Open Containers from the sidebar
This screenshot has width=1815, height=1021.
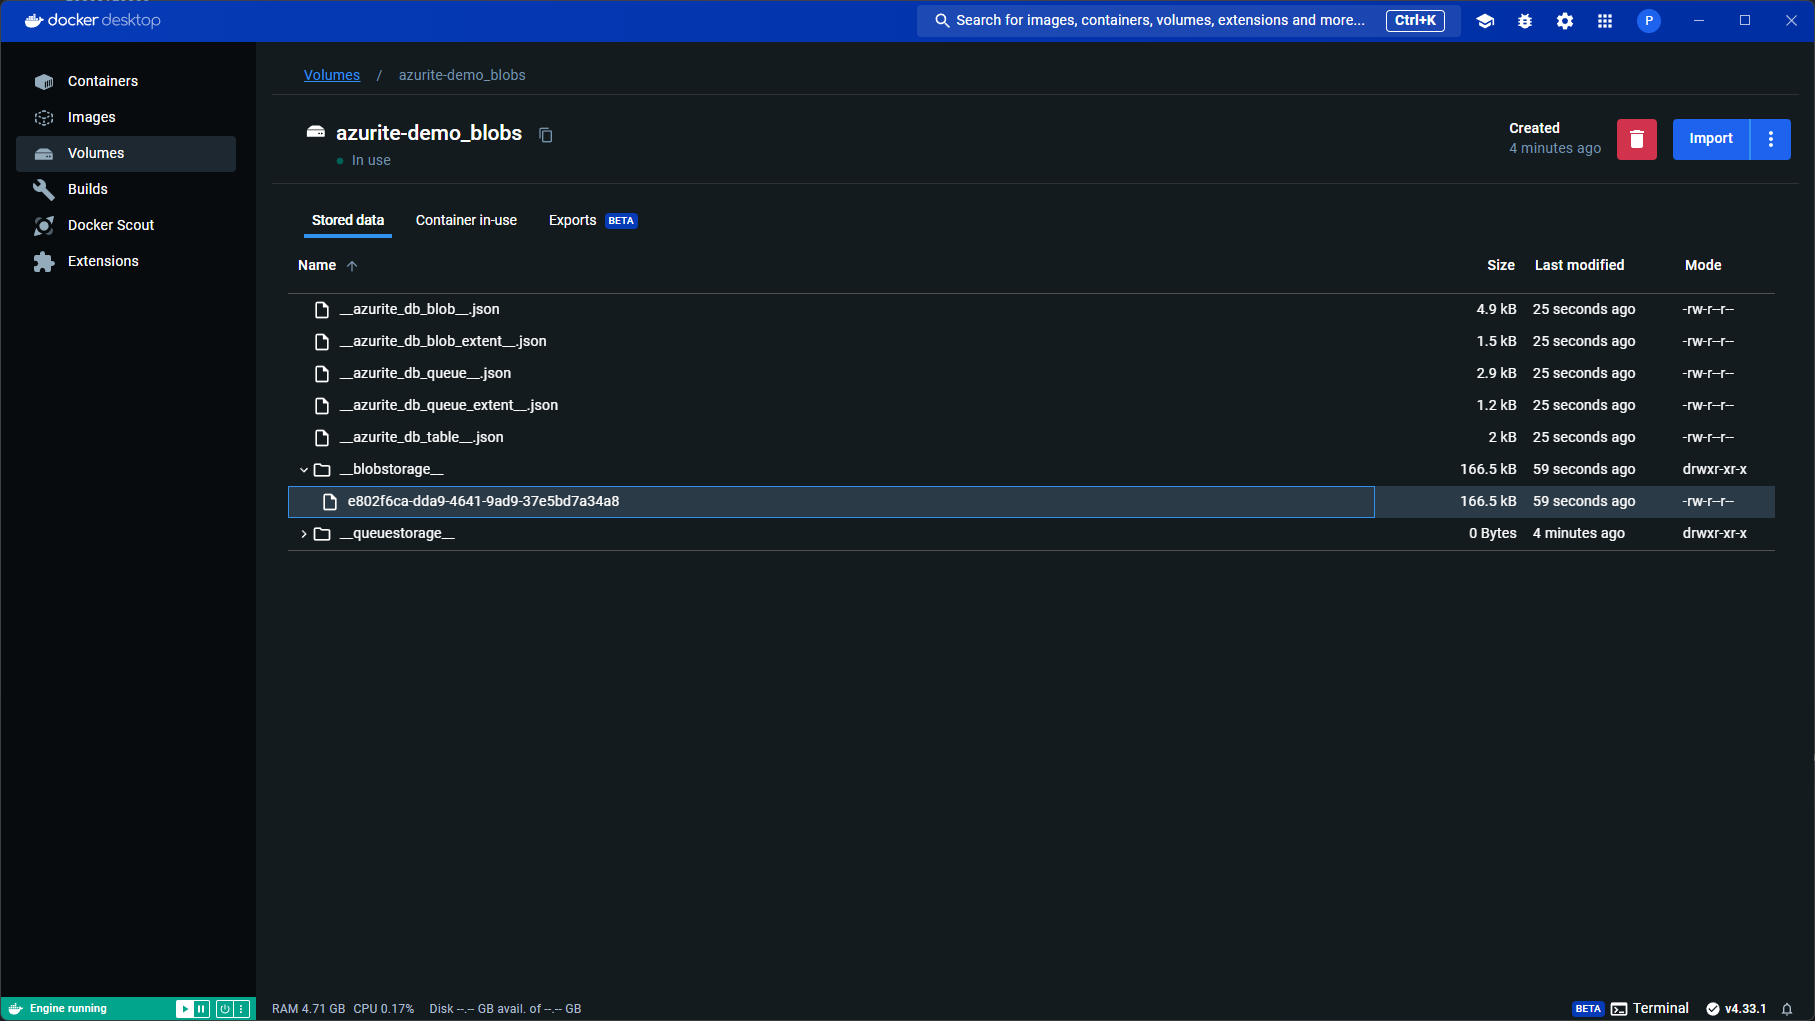coord(125,81)
